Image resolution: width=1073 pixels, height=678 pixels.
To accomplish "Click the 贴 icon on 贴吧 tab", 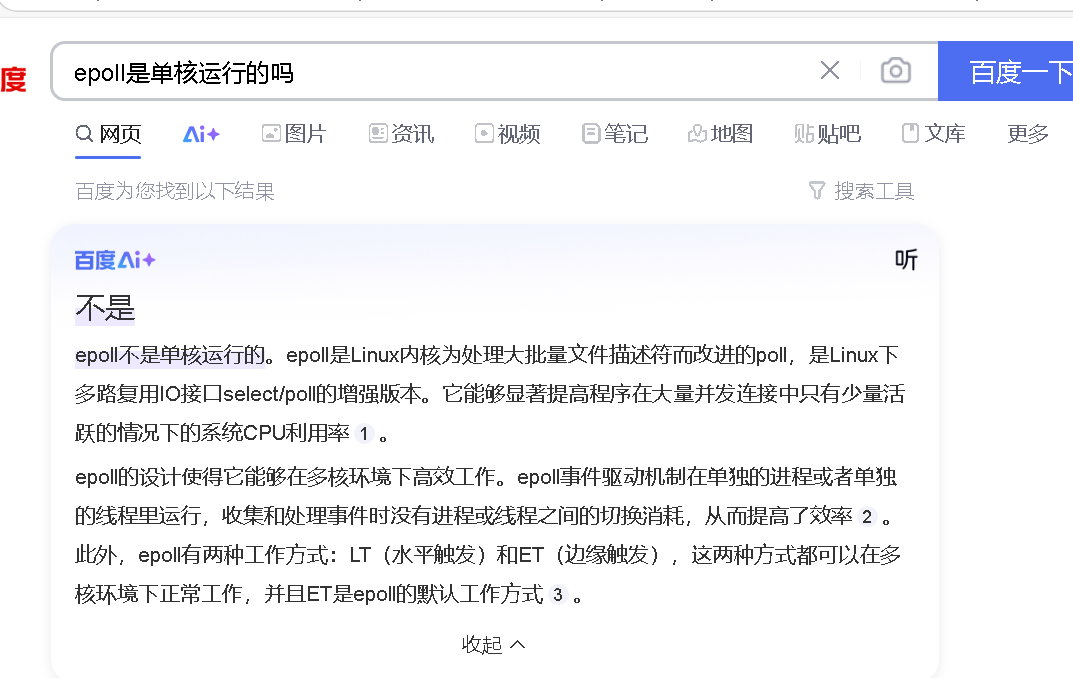I will [804, 133].
